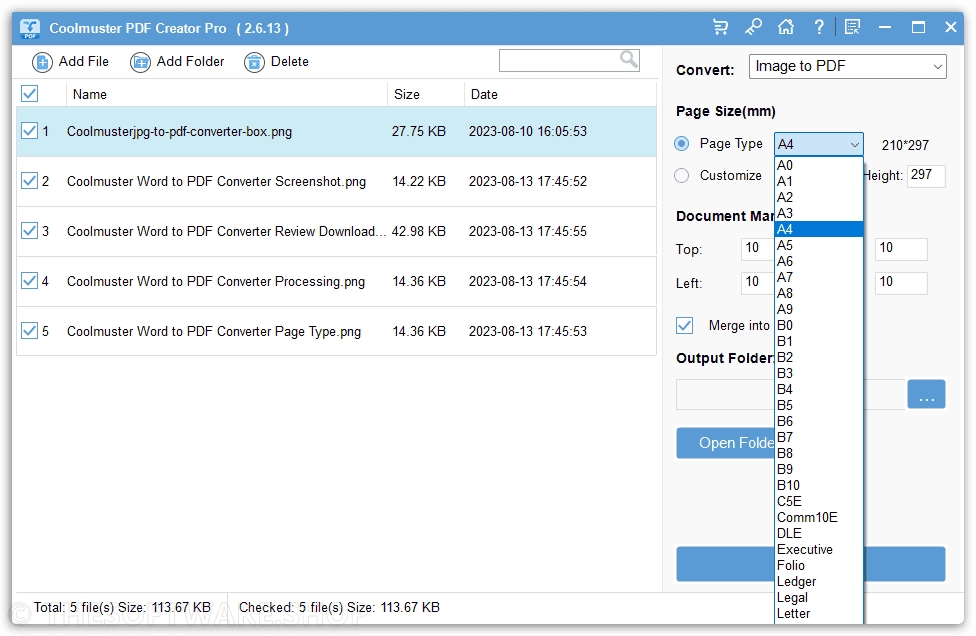Click the shopping cart purchase icon

click(720, 27)
